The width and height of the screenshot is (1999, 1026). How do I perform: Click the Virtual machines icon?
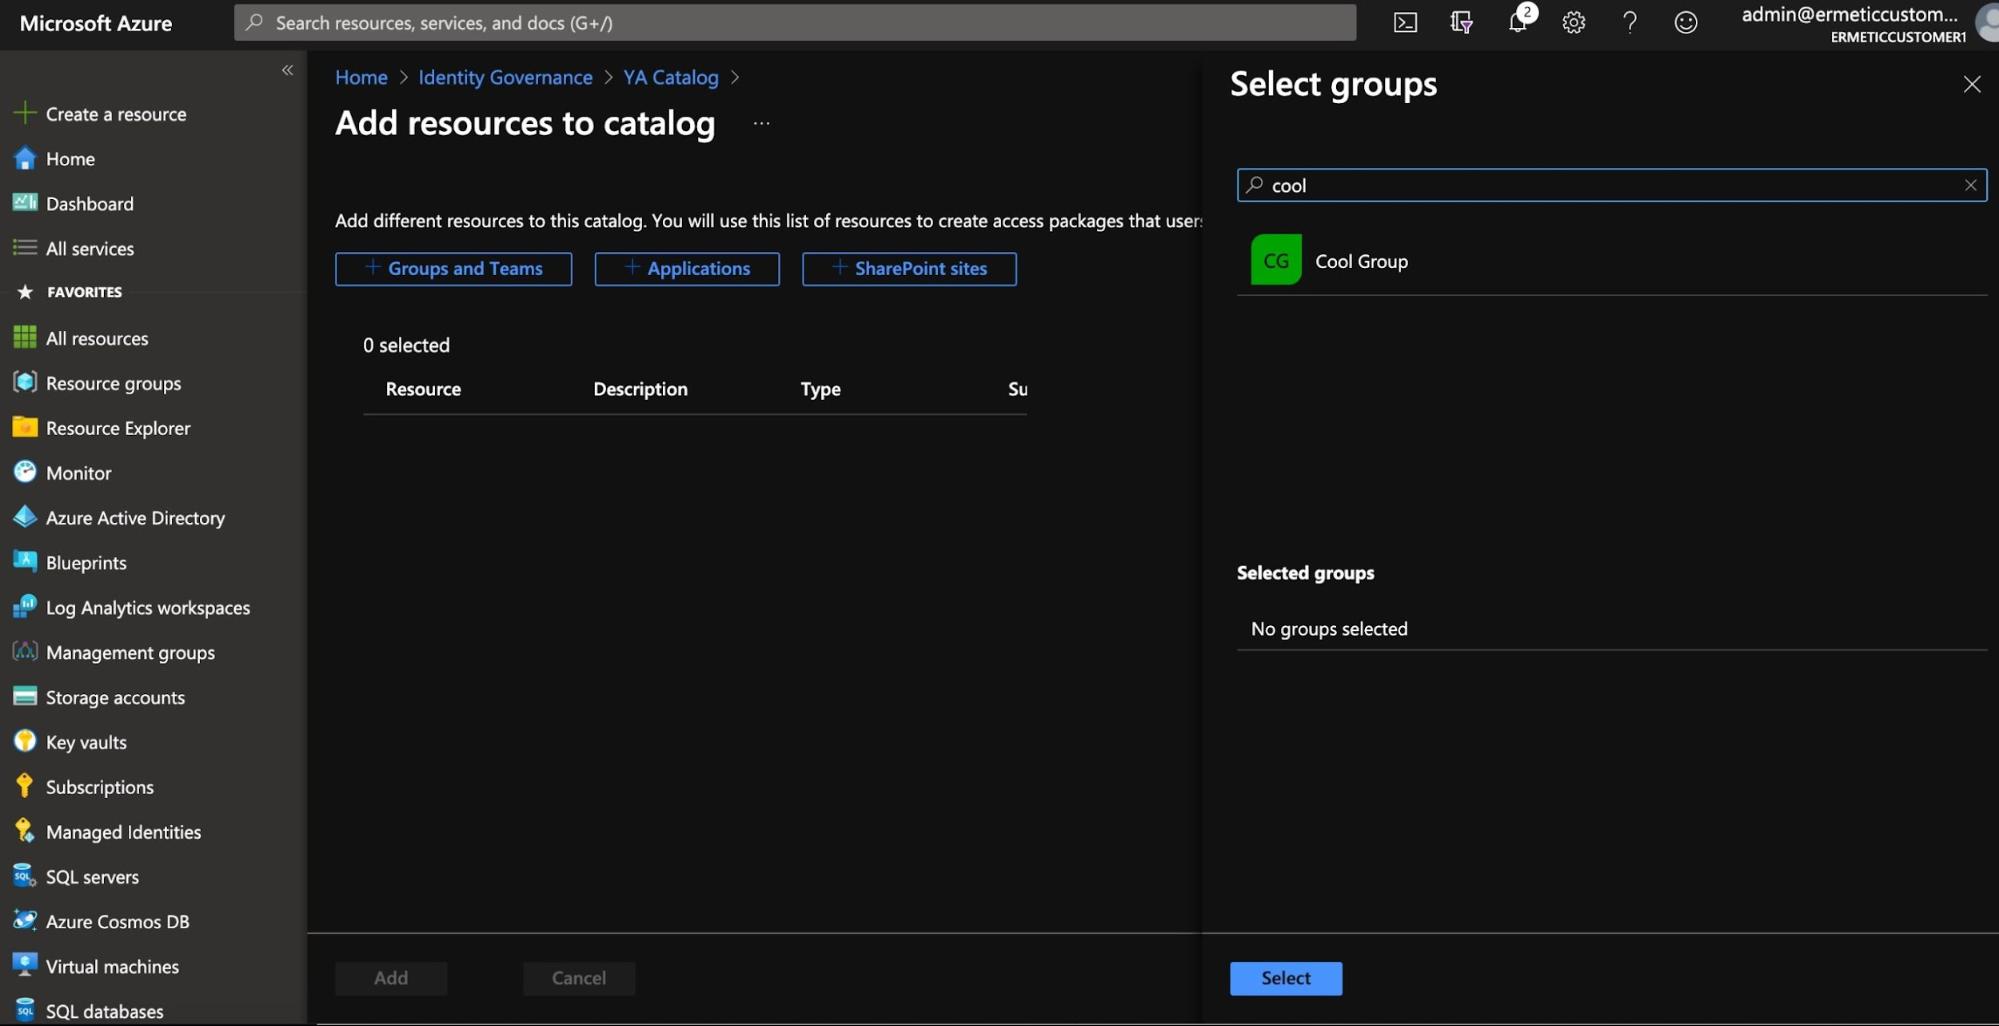coord(25,966)
